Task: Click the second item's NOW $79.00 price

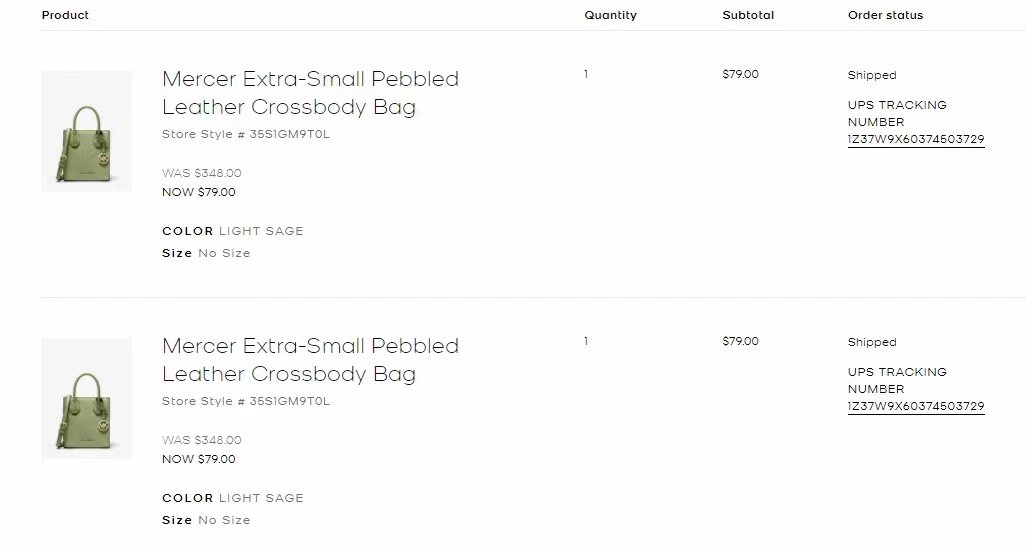Action: point(199,459)
